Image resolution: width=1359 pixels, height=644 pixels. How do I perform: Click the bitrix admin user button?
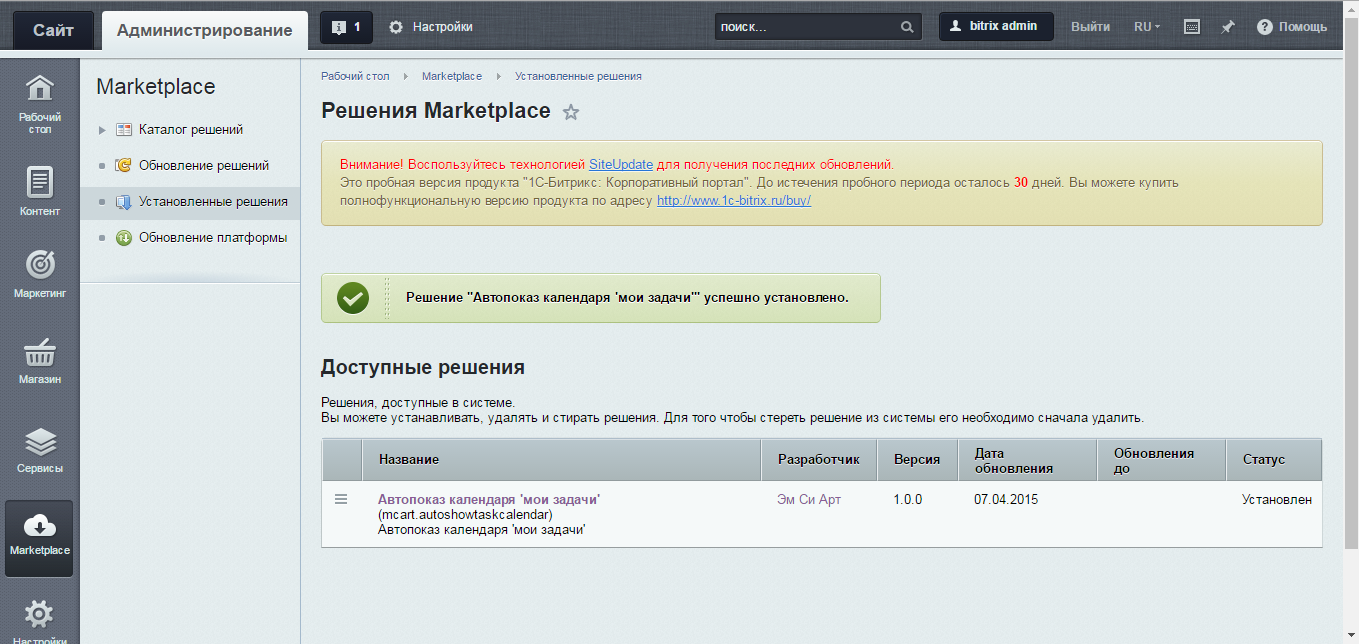(x=995, y=27)
